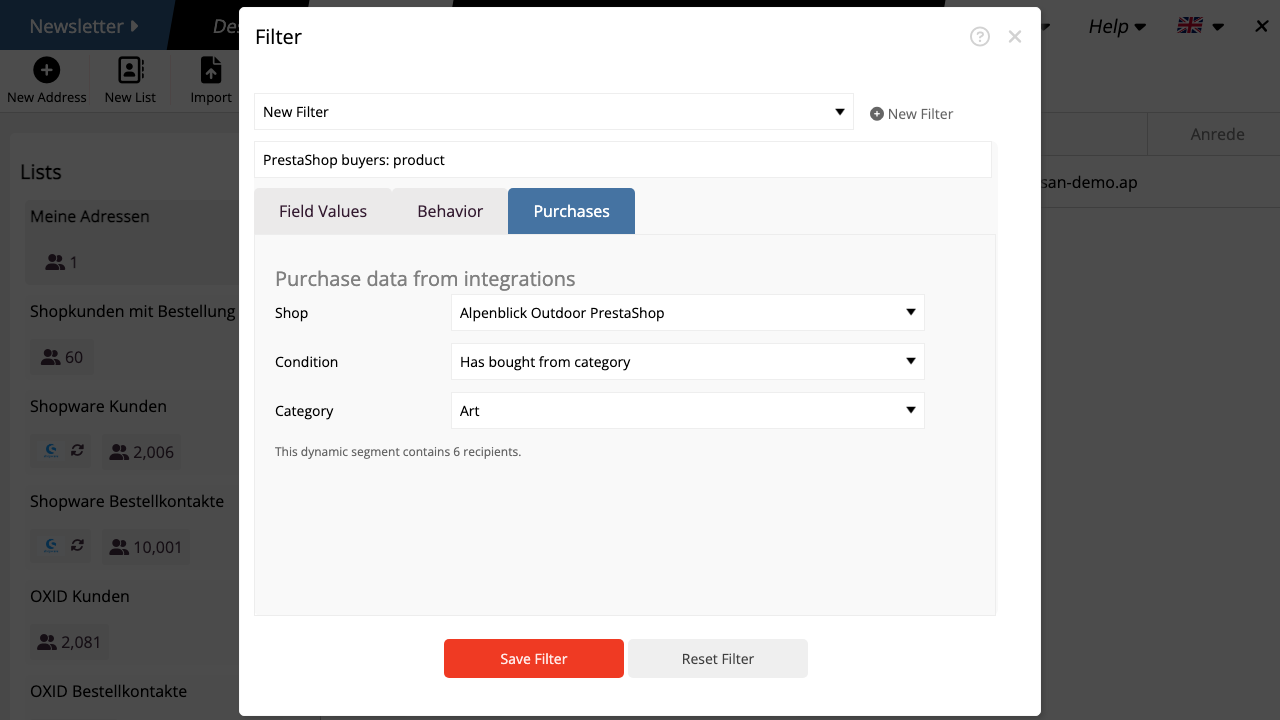Click the filter name input field

[623, 160]
